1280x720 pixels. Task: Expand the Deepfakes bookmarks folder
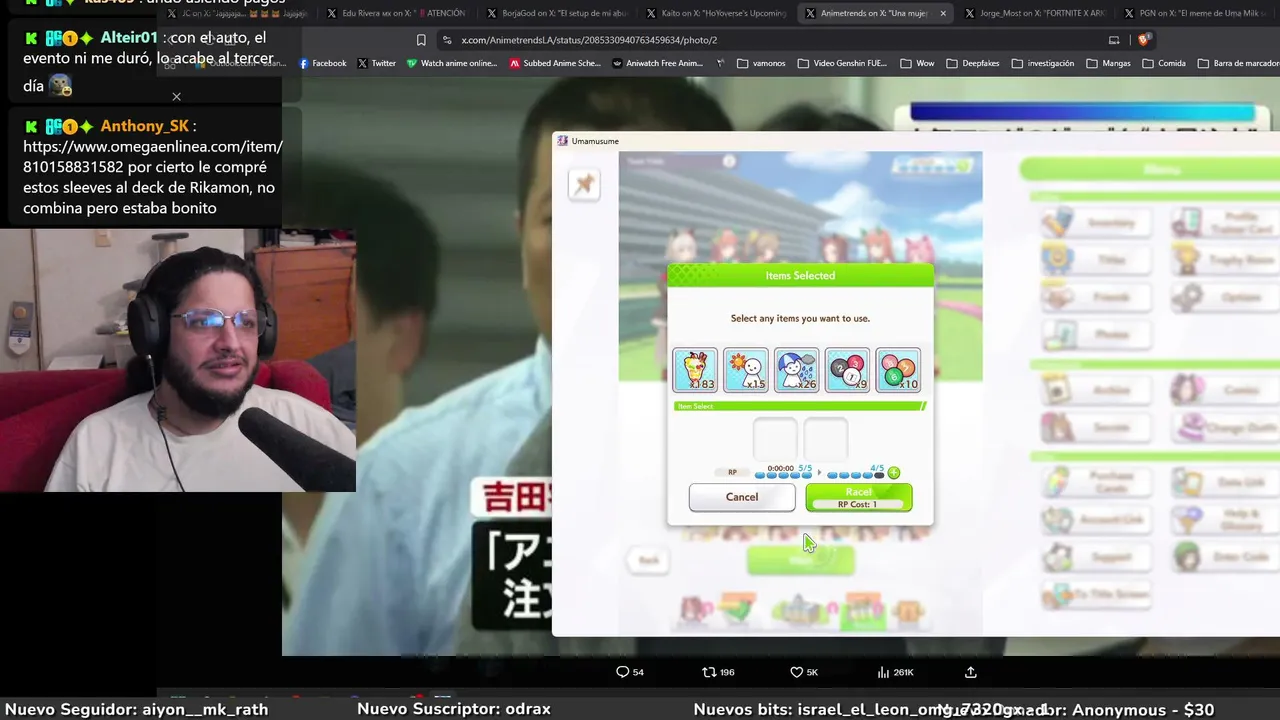[x=972, y=63]
